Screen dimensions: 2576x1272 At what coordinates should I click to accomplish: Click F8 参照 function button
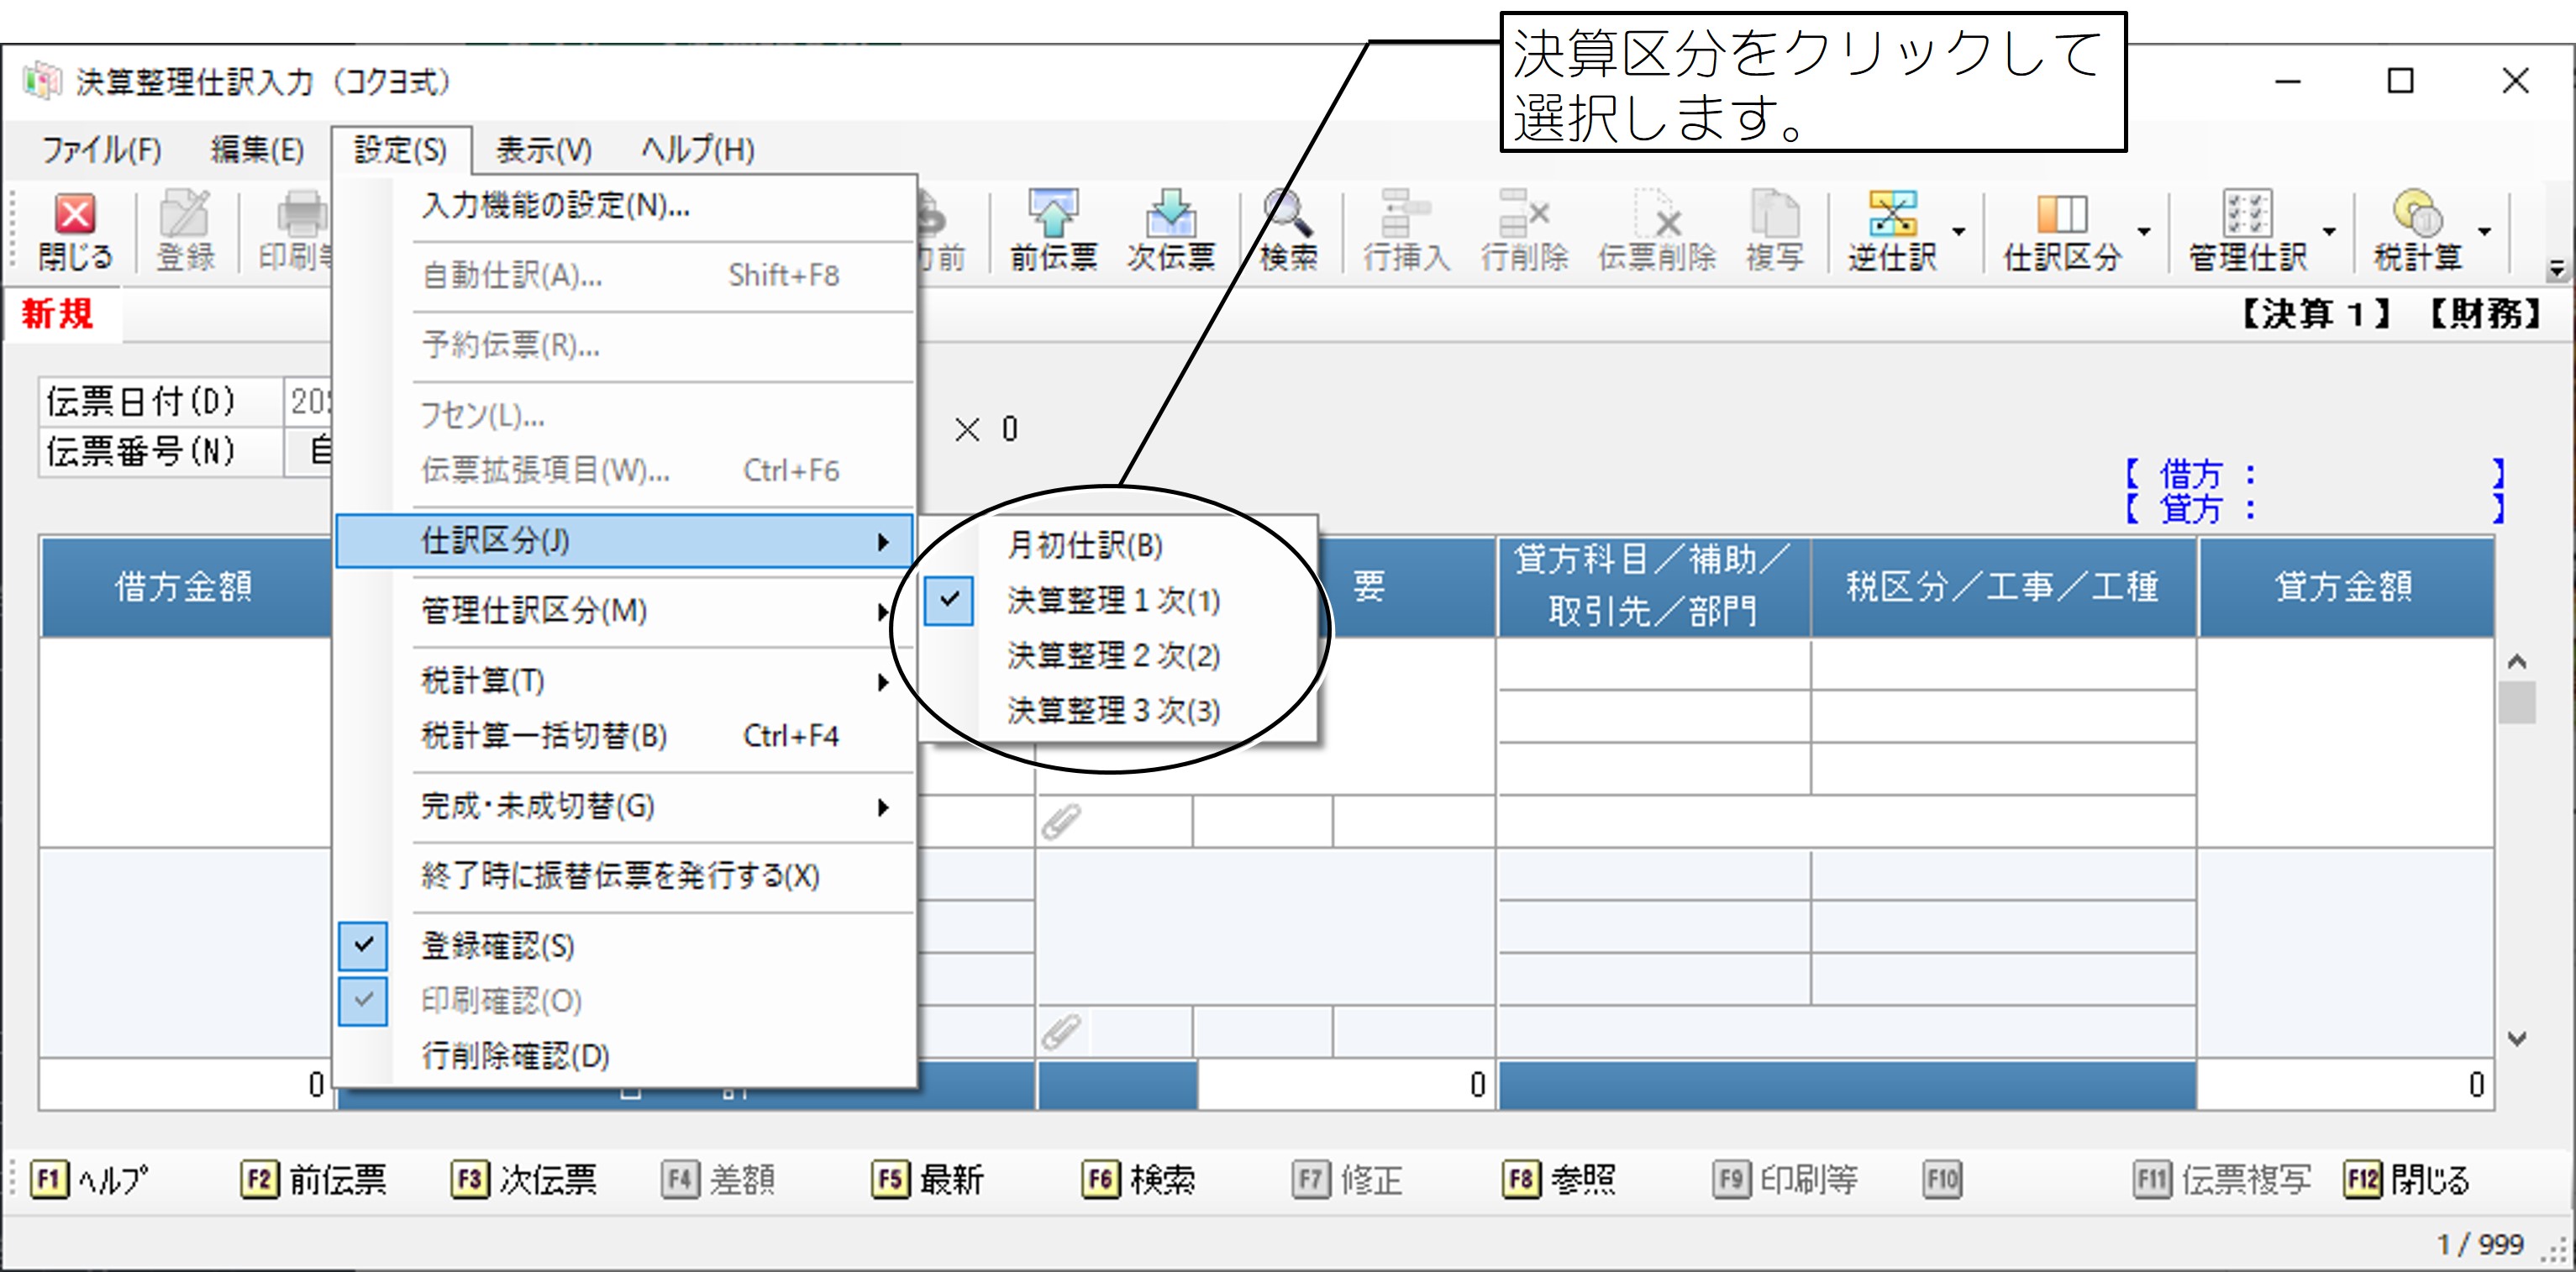1558,1180
